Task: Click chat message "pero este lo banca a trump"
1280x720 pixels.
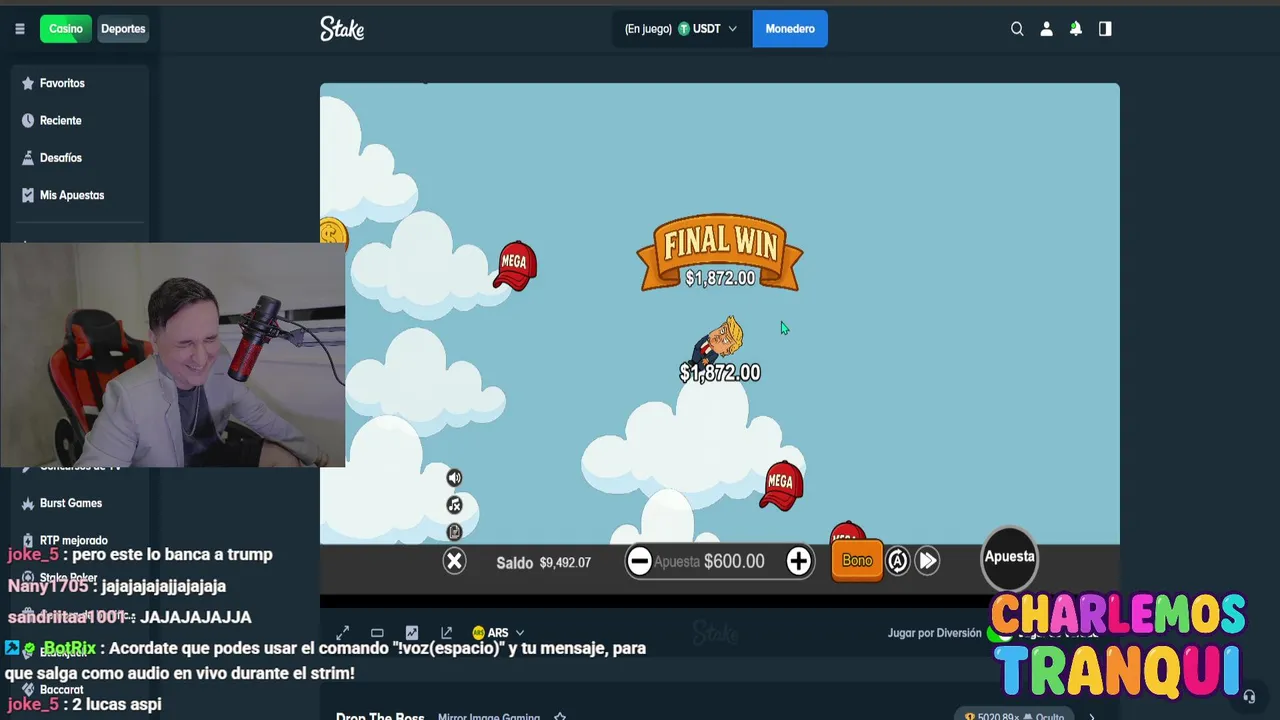Action: pyautogui.click(x=172, y=554)
